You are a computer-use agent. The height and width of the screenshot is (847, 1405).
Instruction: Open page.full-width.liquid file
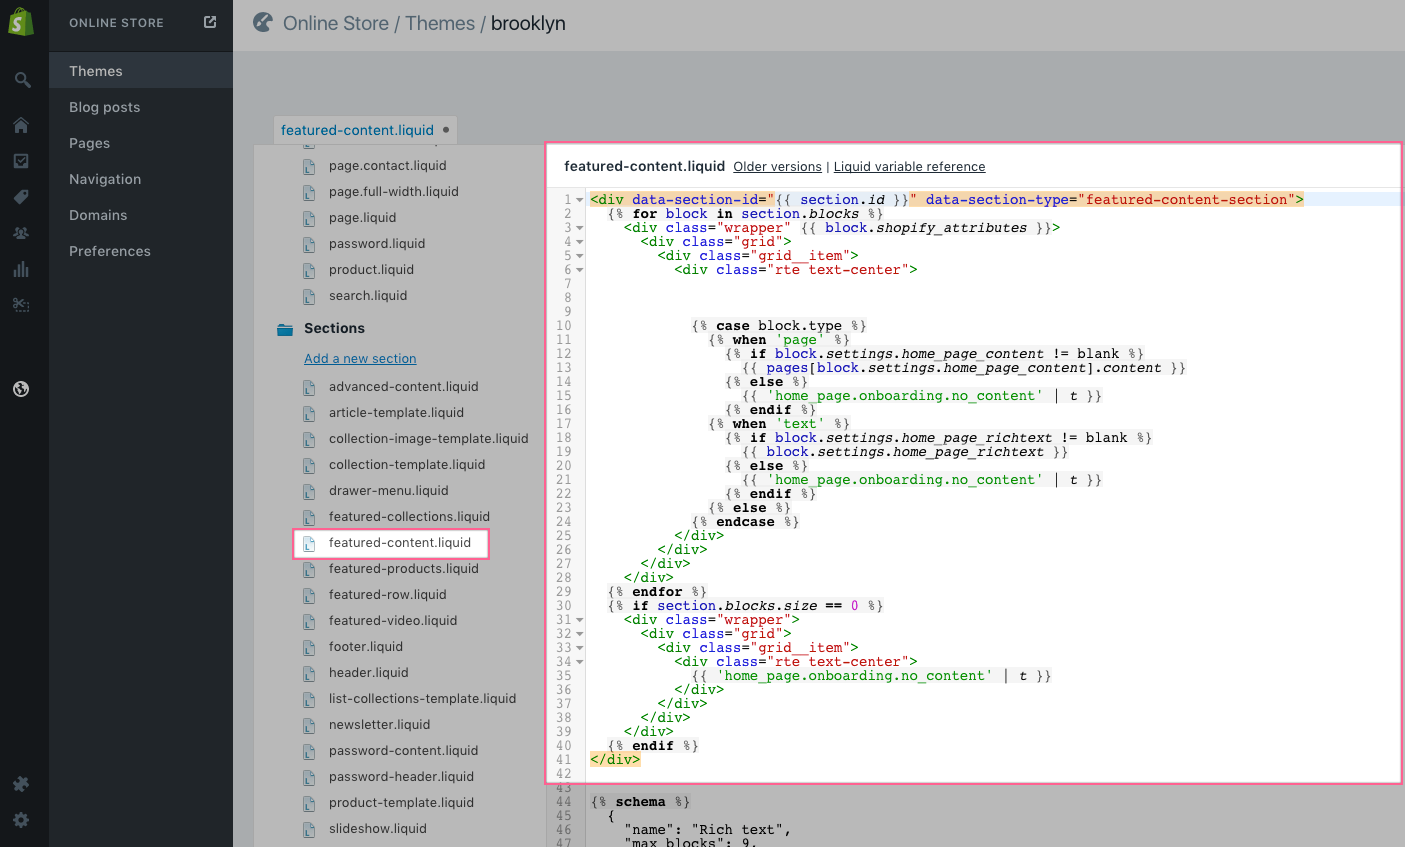click(393, 192)
